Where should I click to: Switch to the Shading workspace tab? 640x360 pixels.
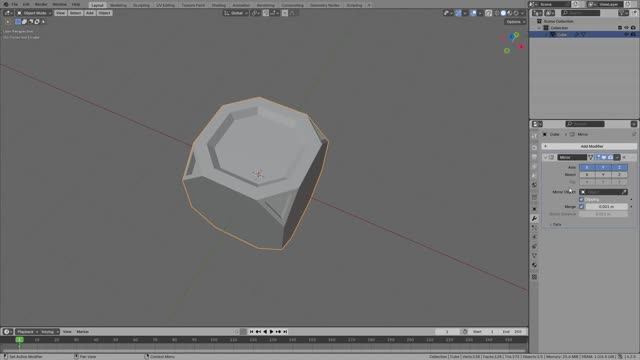pos(218,5)
